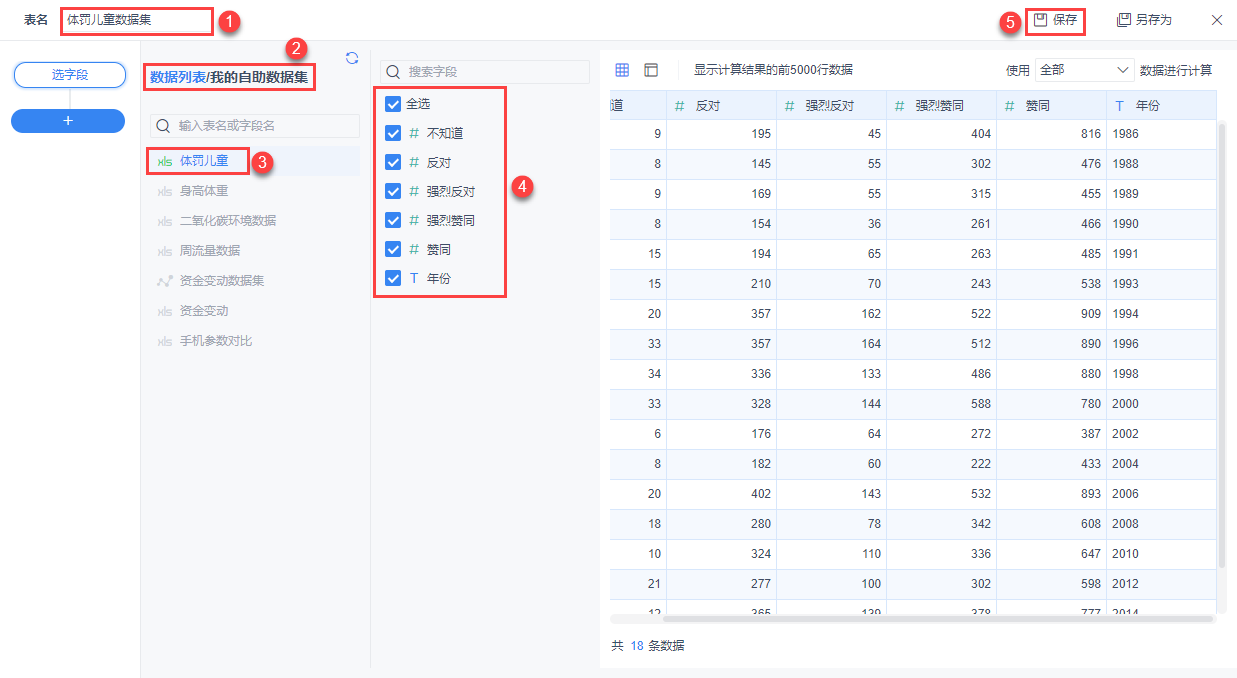Click the 强烈反对 value 164
The height and width of the screenshot is (678, 1237).
click(x=870, y=344)
